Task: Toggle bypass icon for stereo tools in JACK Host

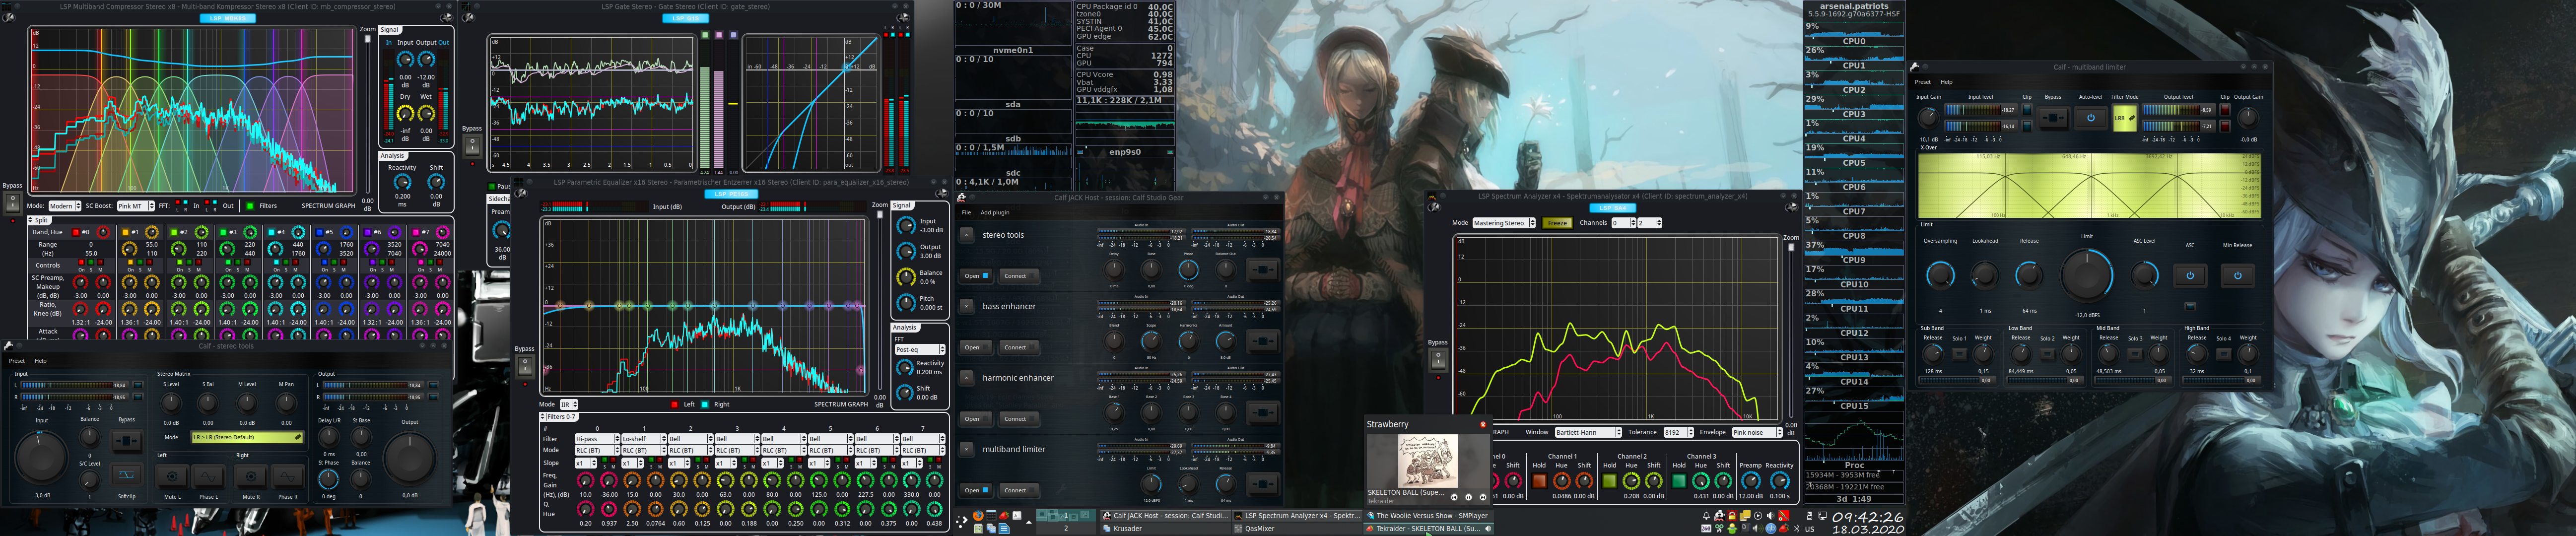Action: [1262, 269]
